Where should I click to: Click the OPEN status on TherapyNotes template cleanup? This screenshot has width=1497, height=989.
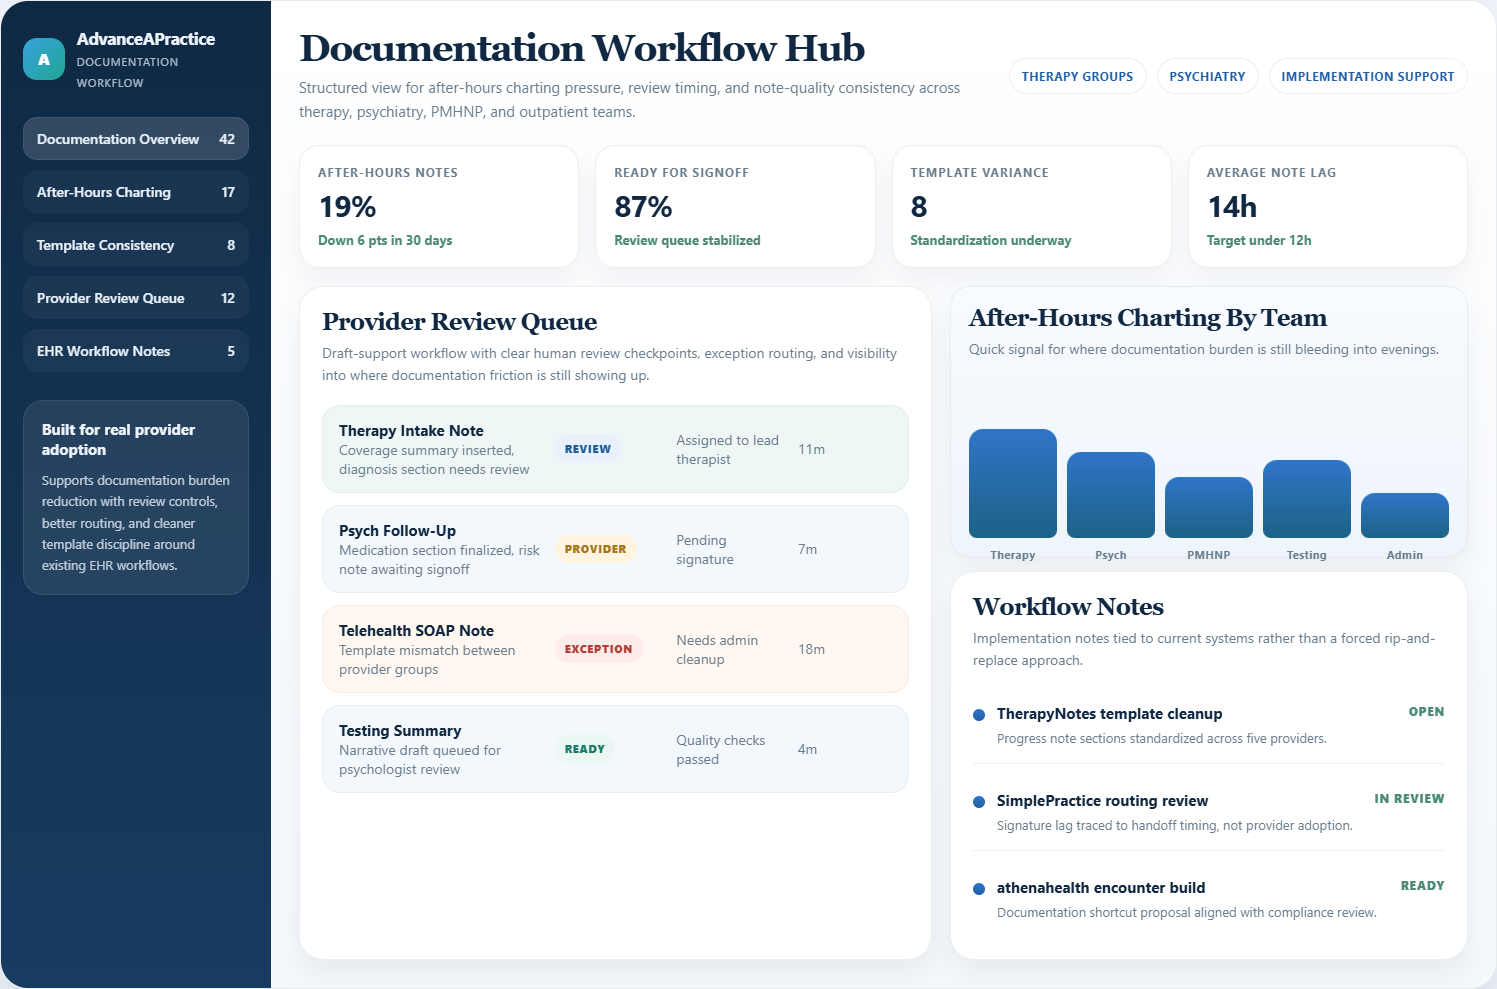point(1426,712)
